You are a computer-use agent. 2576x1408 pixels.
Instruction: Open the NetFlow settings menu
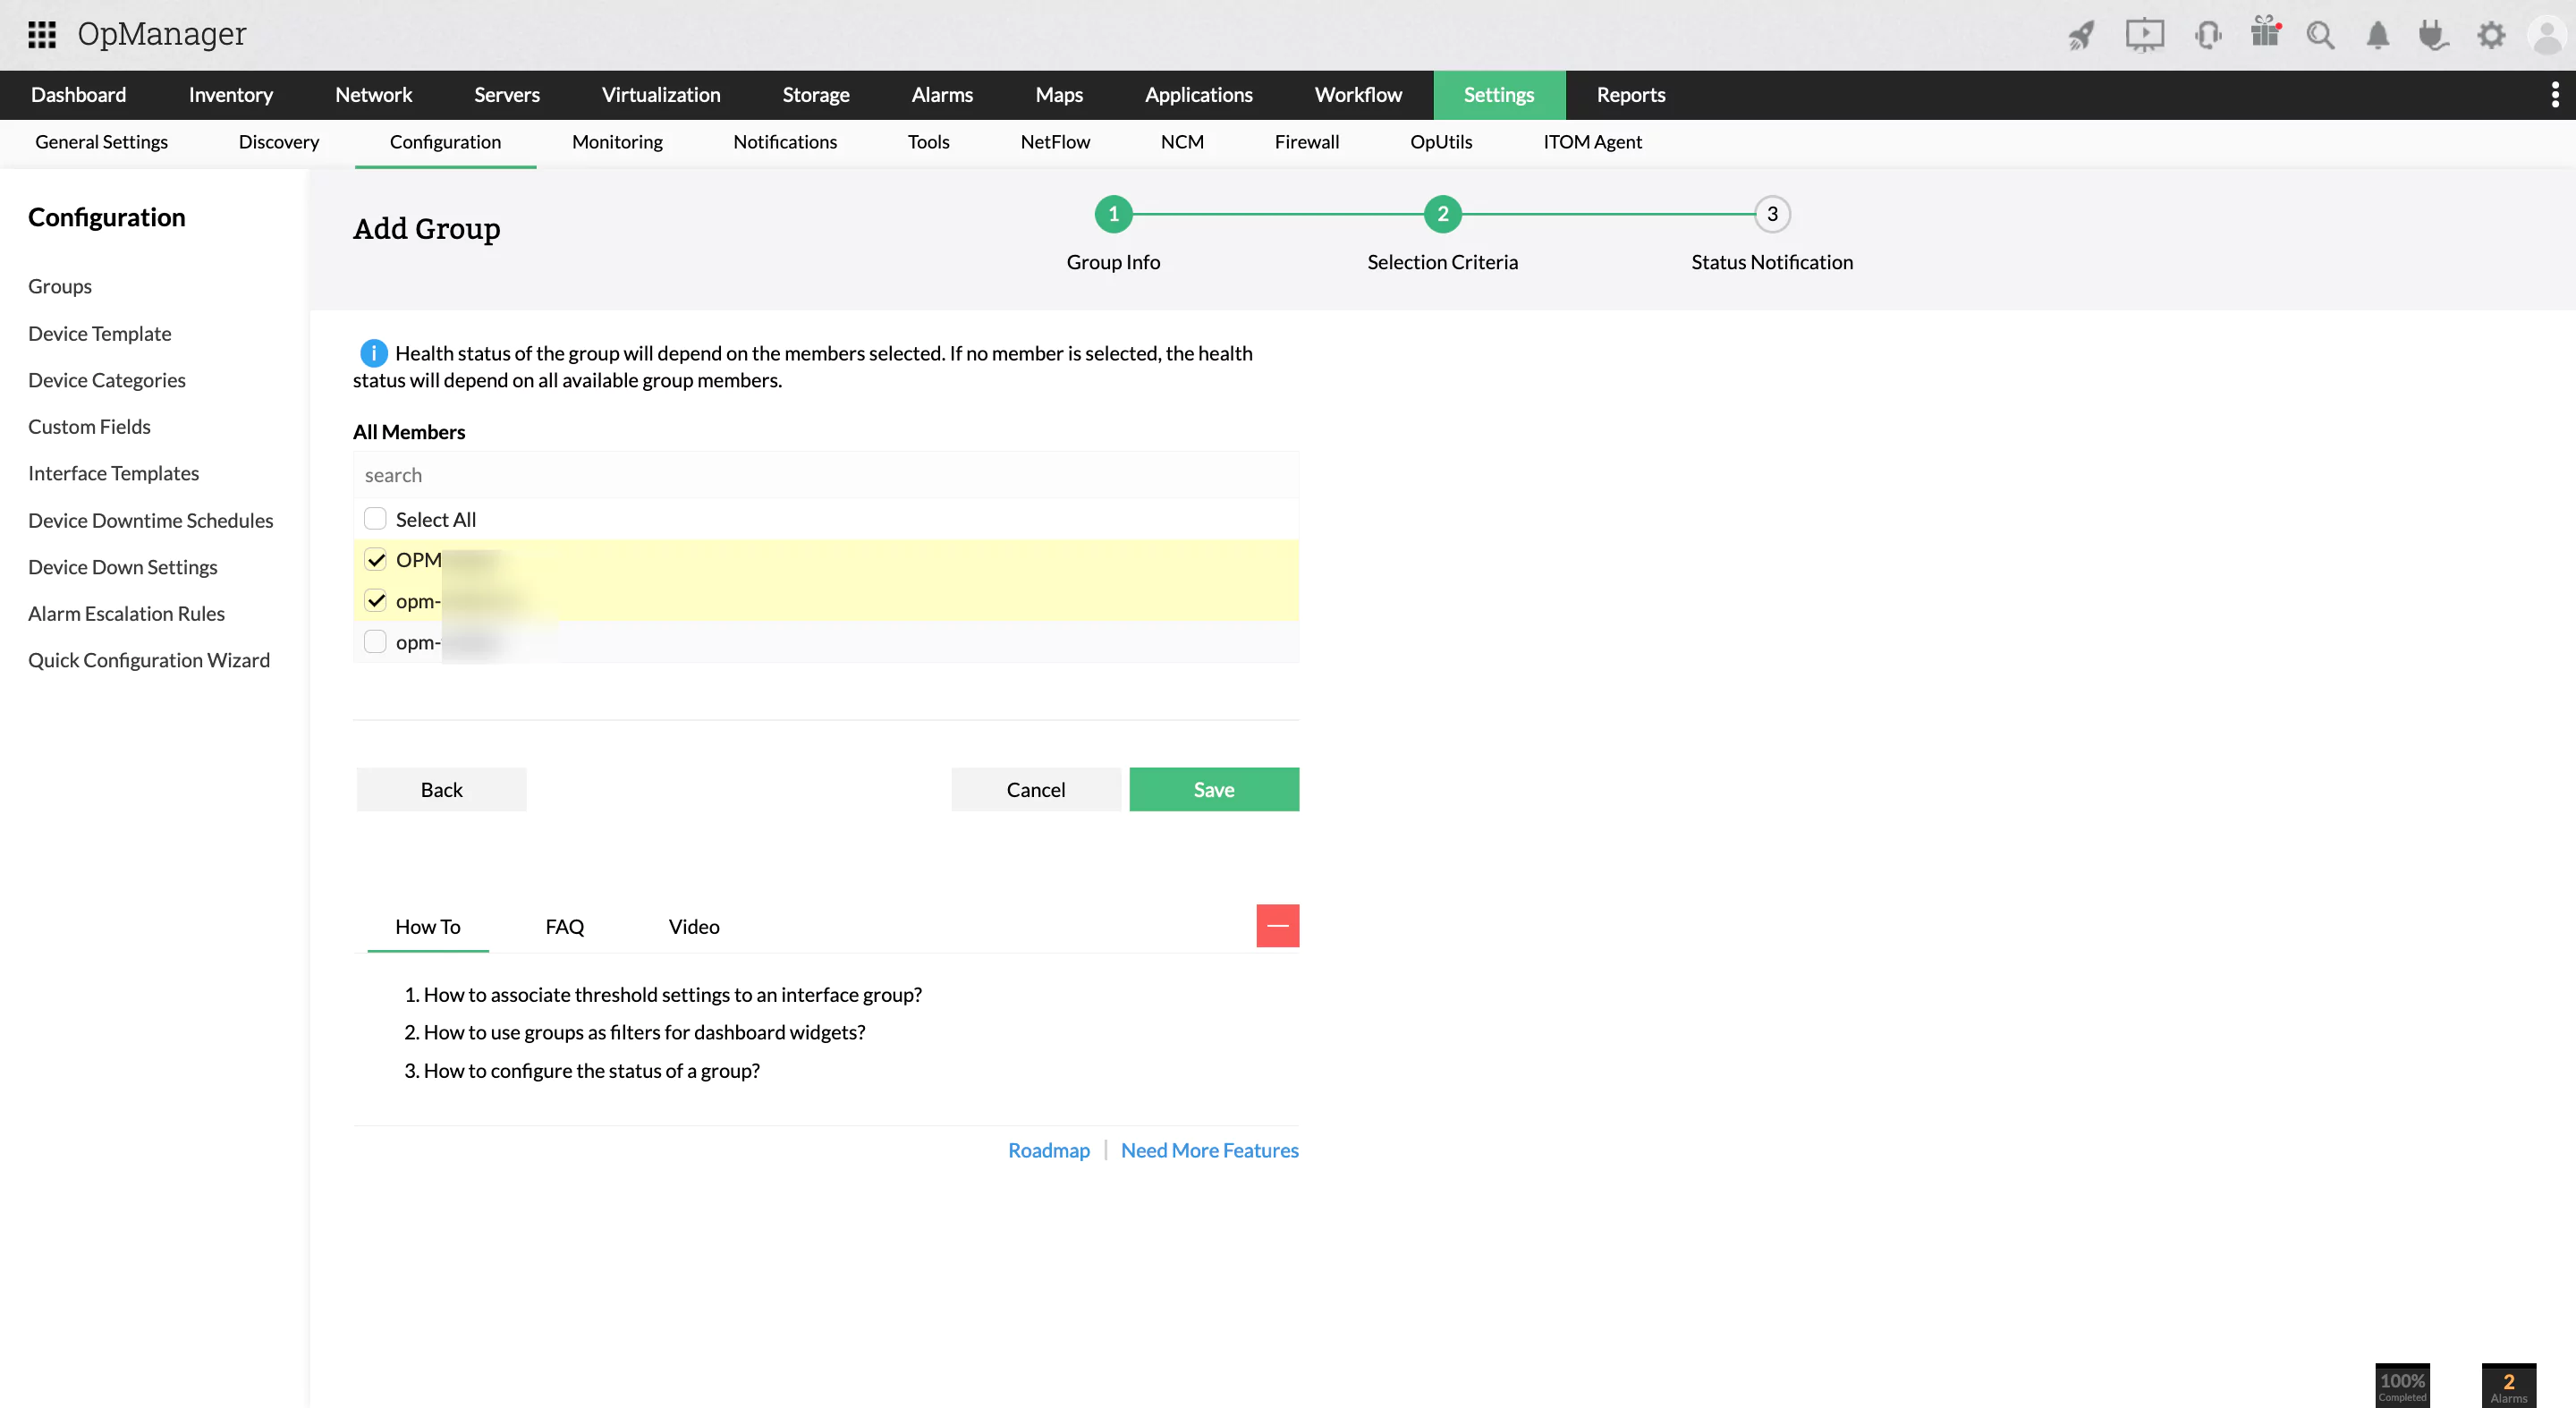pos(1055,142)
